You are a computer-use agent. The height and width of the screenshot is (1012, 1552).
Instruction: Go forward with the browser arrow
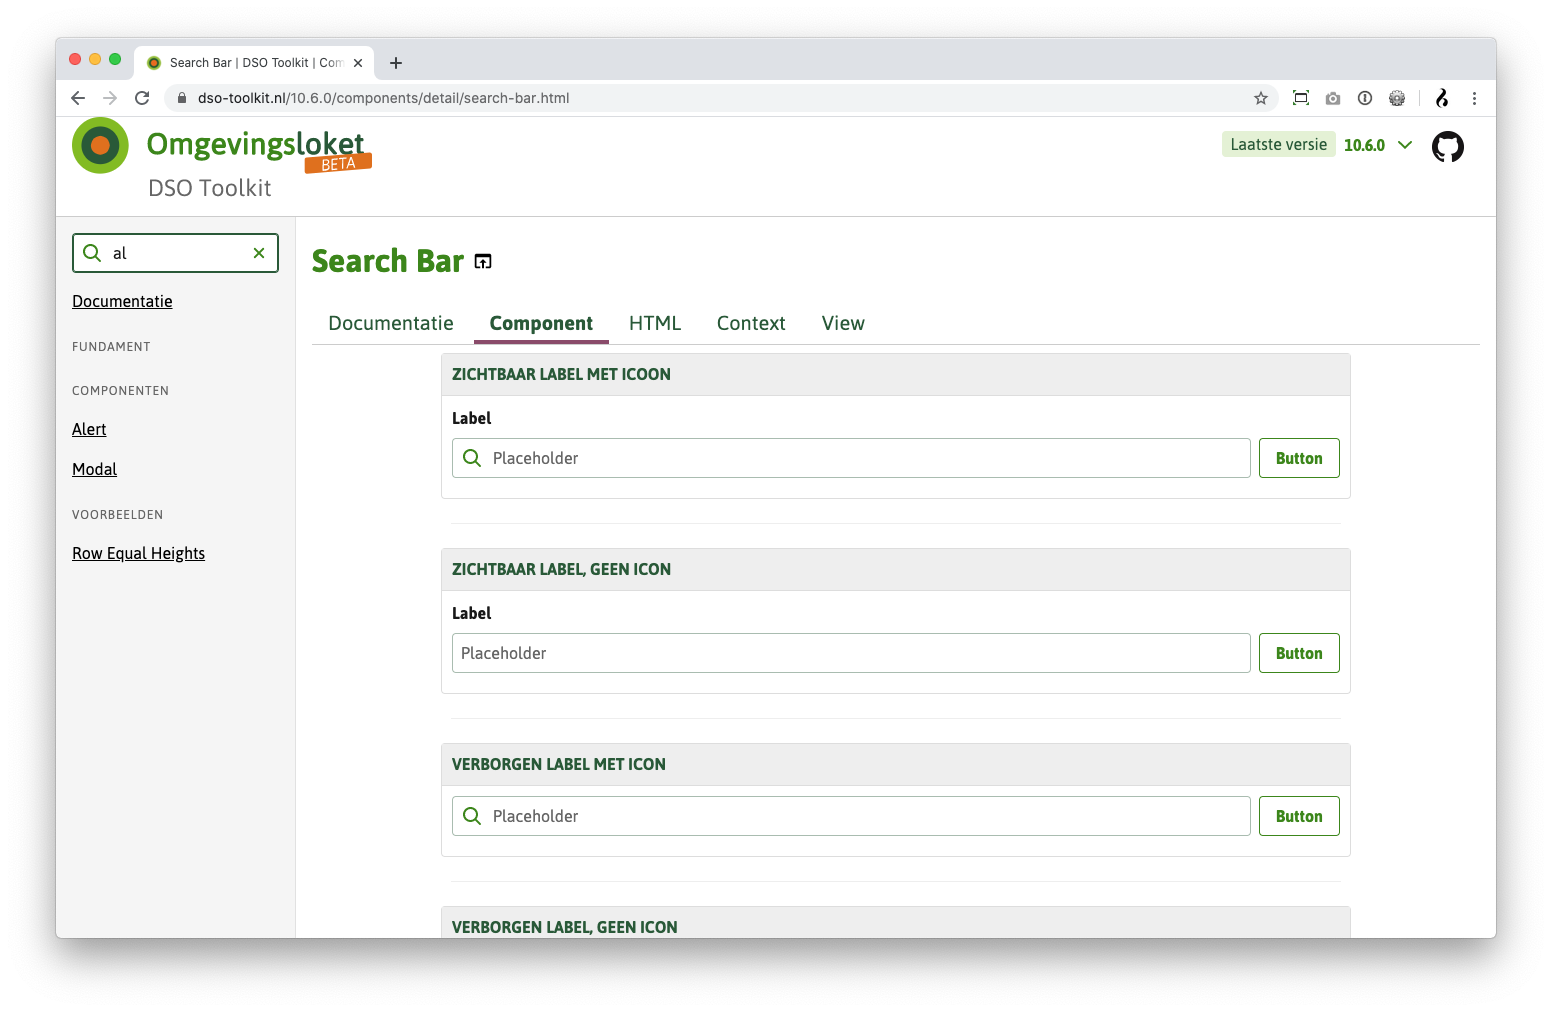(x=110, y=98)
